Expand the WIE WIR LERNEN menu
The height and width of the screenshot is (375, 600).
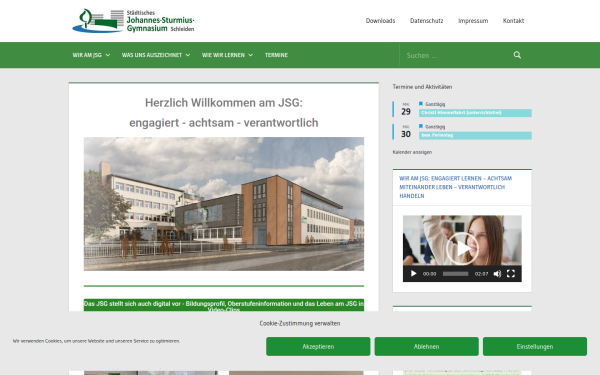pos(227,55)
